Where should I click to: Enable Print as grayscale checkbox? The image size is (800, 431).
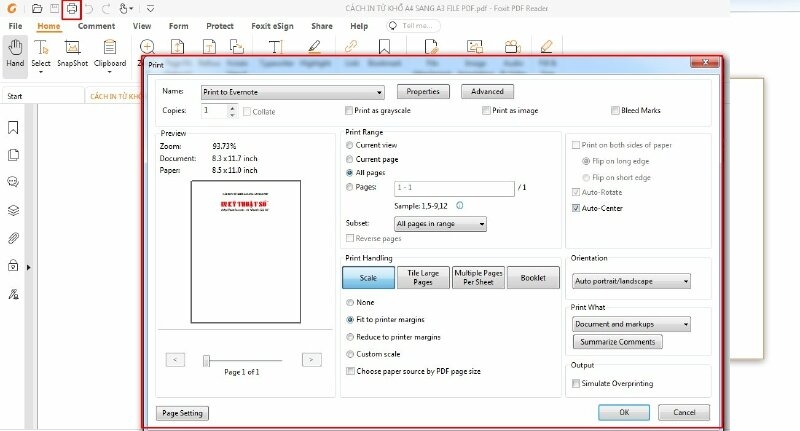tap(349, 110)
